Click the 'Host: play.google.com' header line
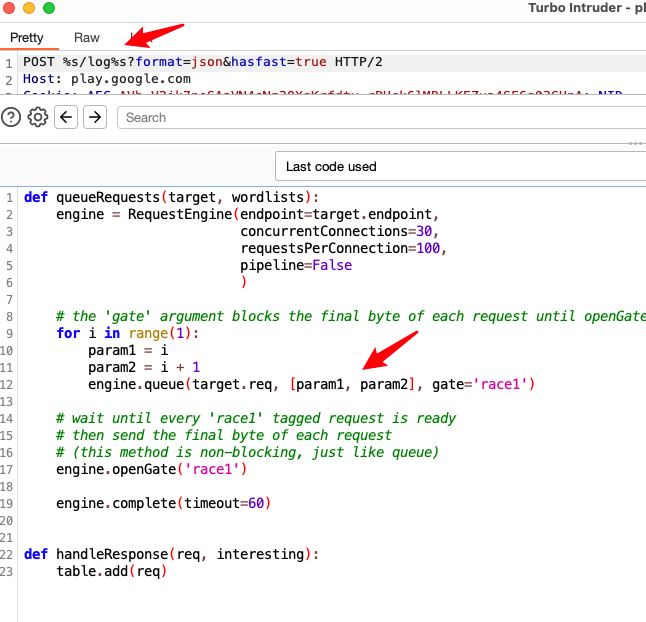 [107, 79]
